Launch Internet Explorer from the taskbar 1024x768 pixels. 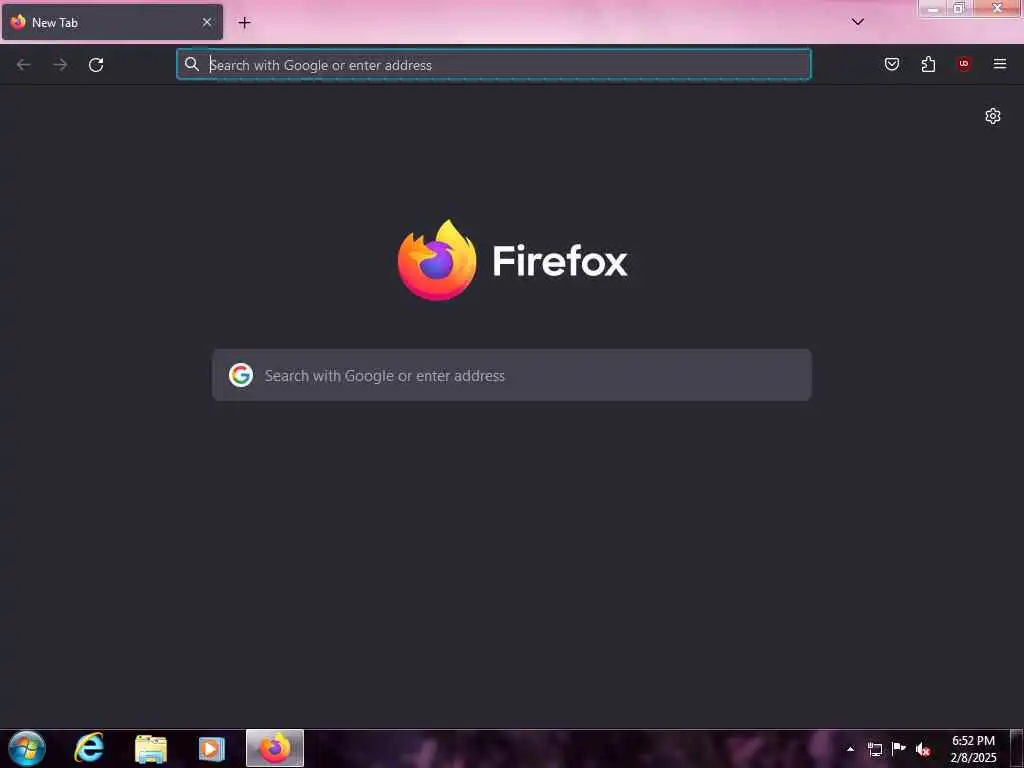(x=89, y=748)
